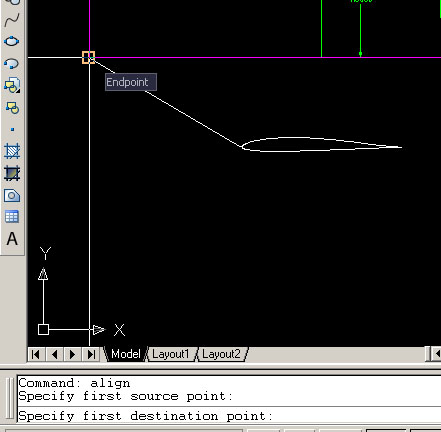Click the orange Endpoint snap marker
The image size is (441, 432).
89,58
